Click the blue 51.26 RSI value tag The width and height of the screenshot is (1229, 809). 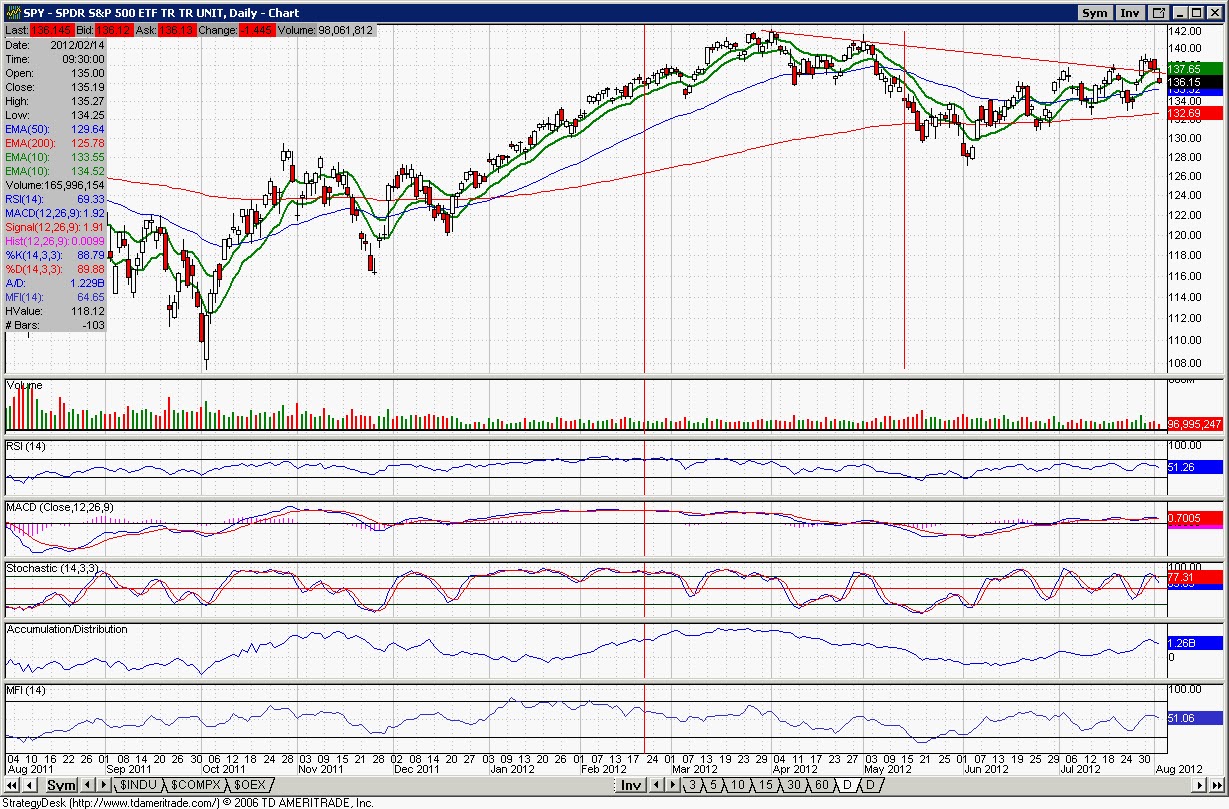click(x=1193, y=466)
